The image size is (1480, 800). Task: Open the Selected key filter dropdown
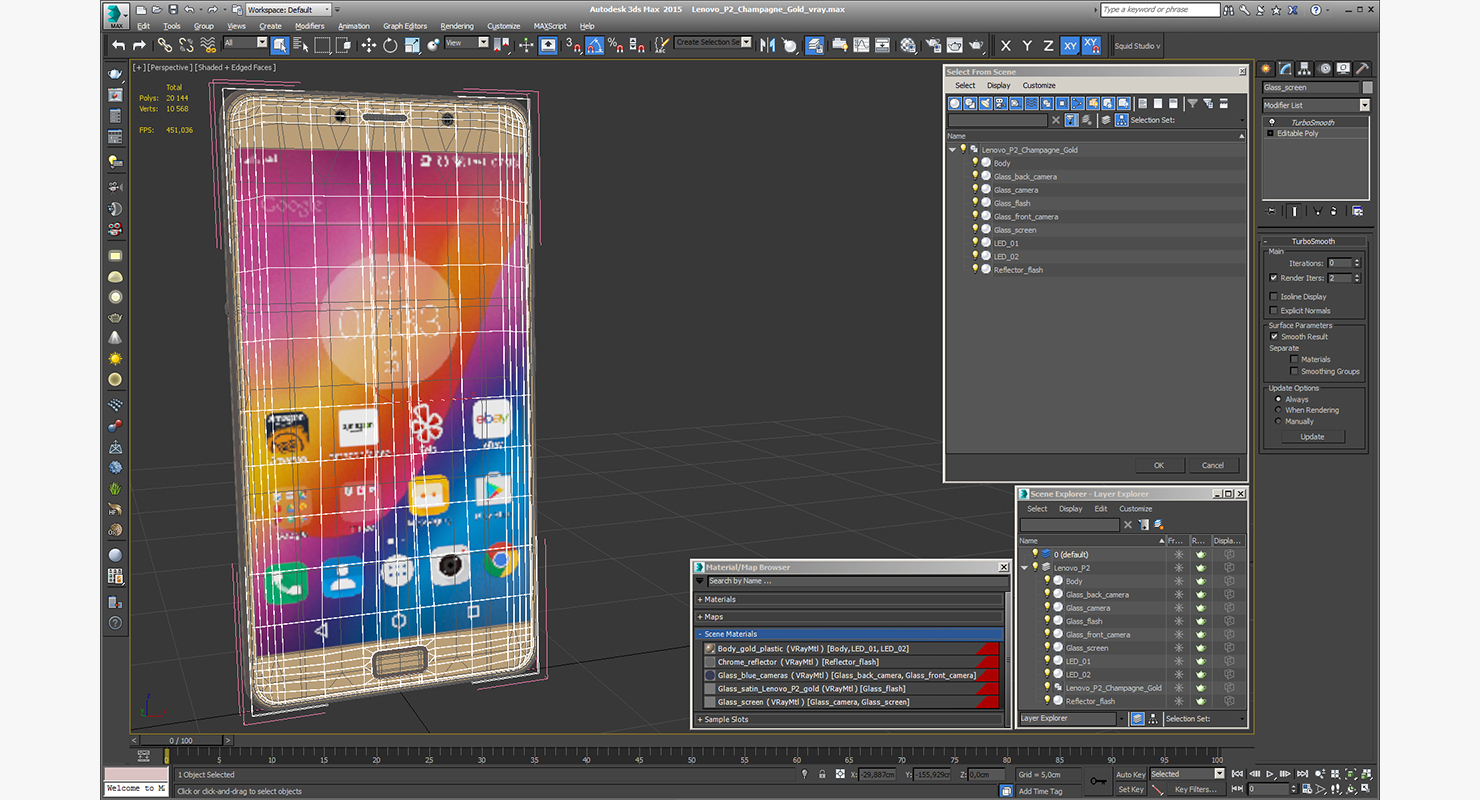tap(1187, 774)
